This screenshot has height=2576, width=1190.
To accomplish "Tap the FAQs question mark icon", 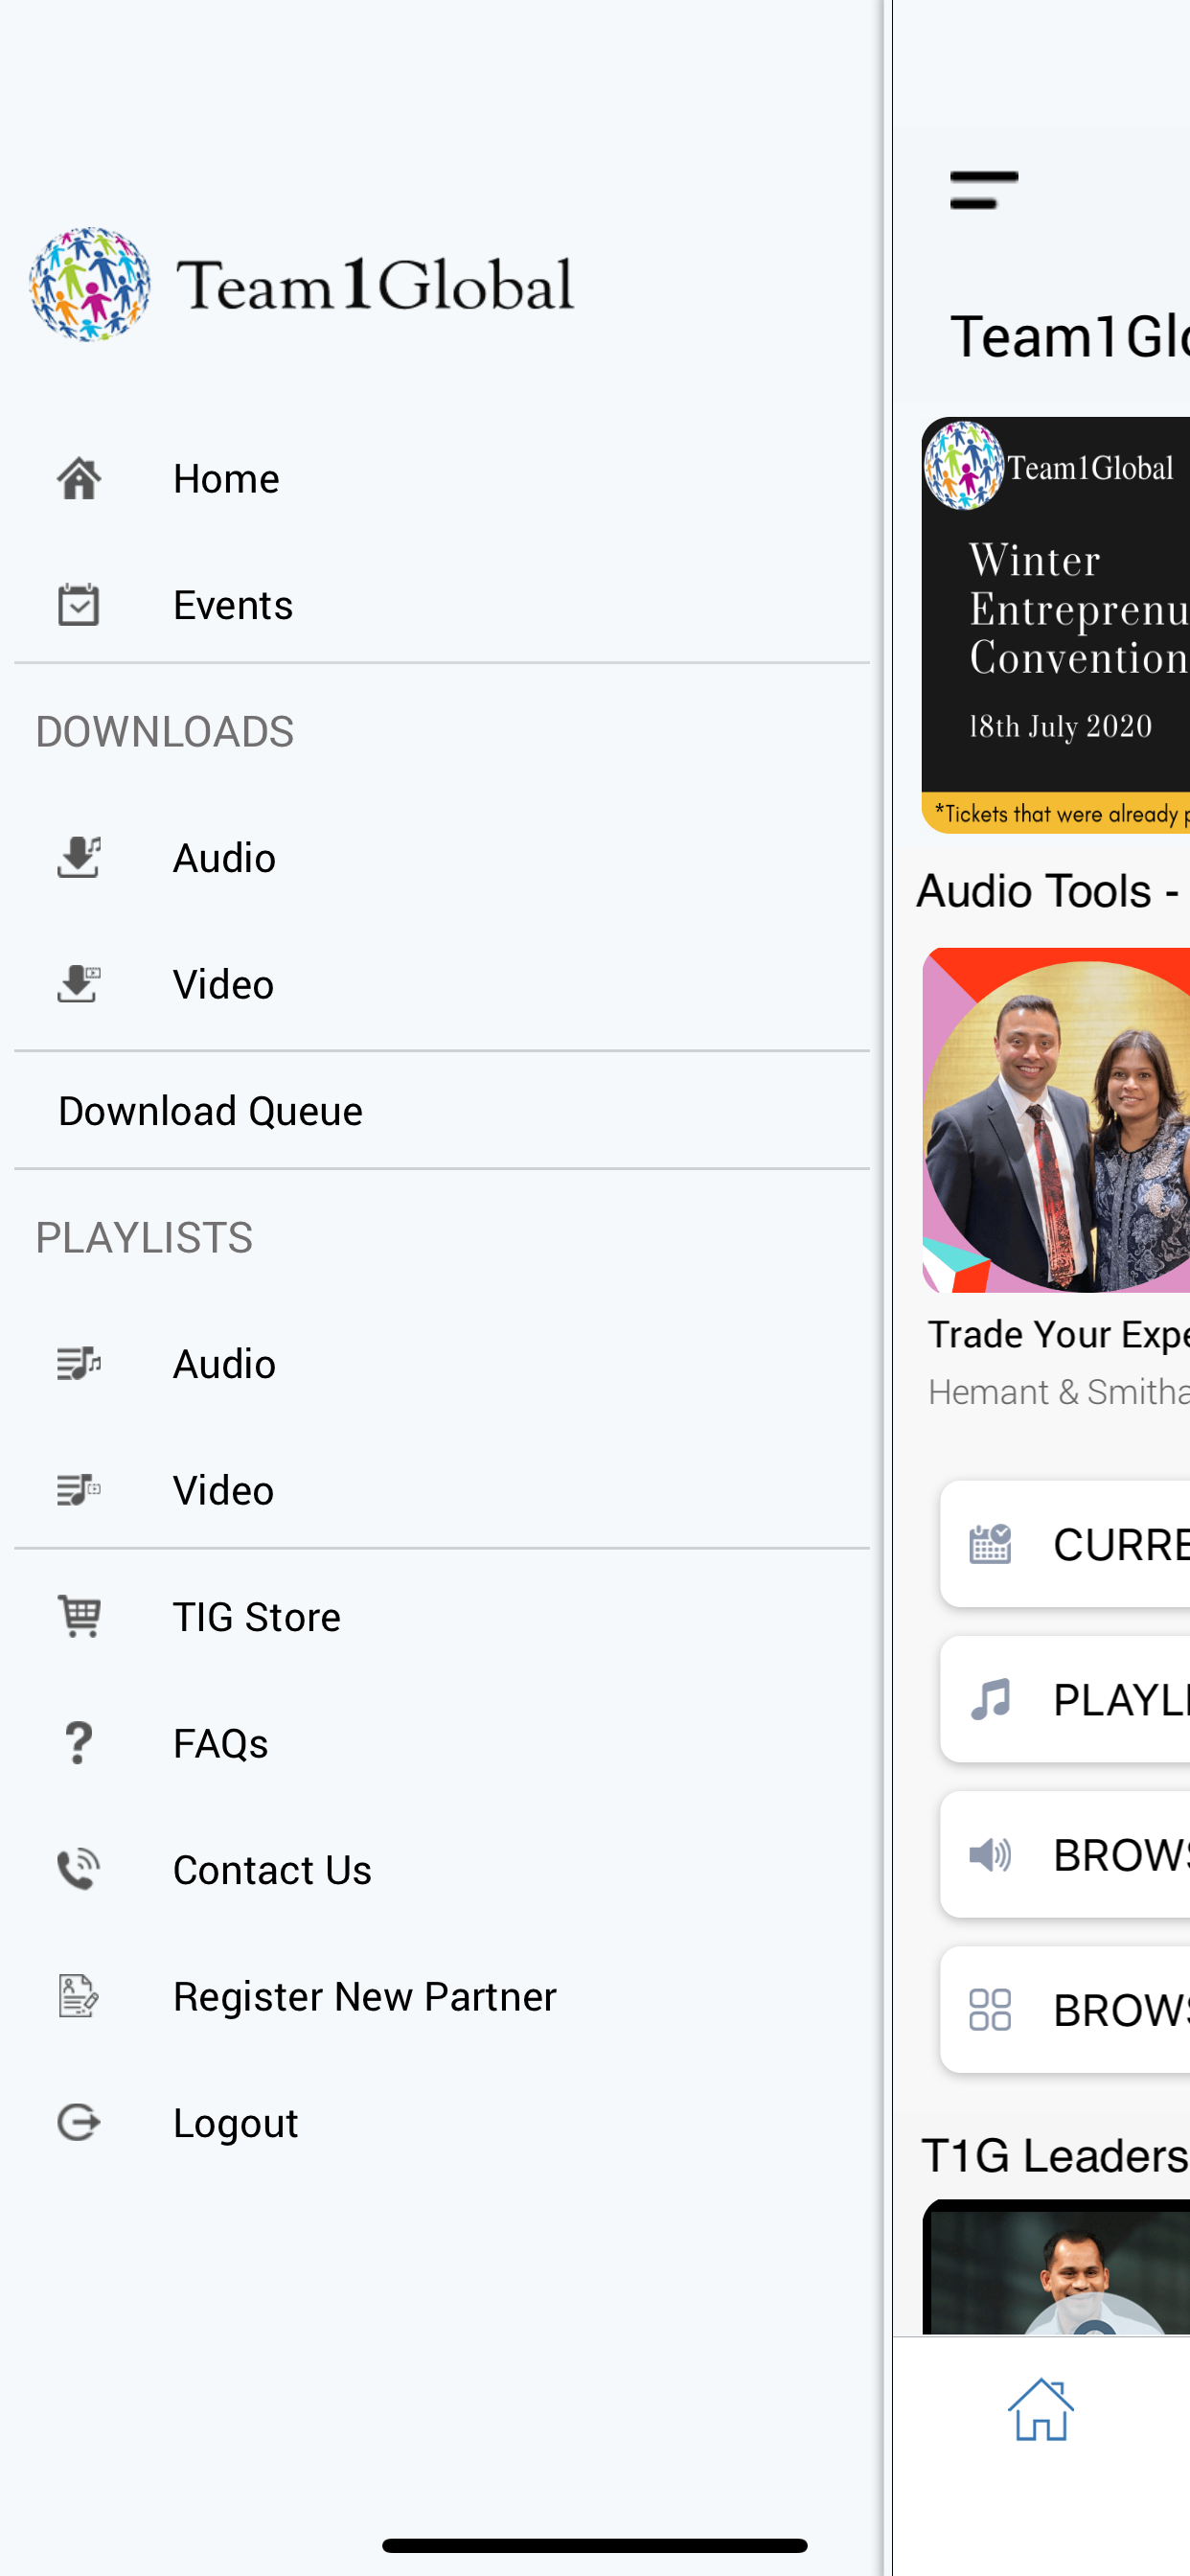I will click(79, 1743).
